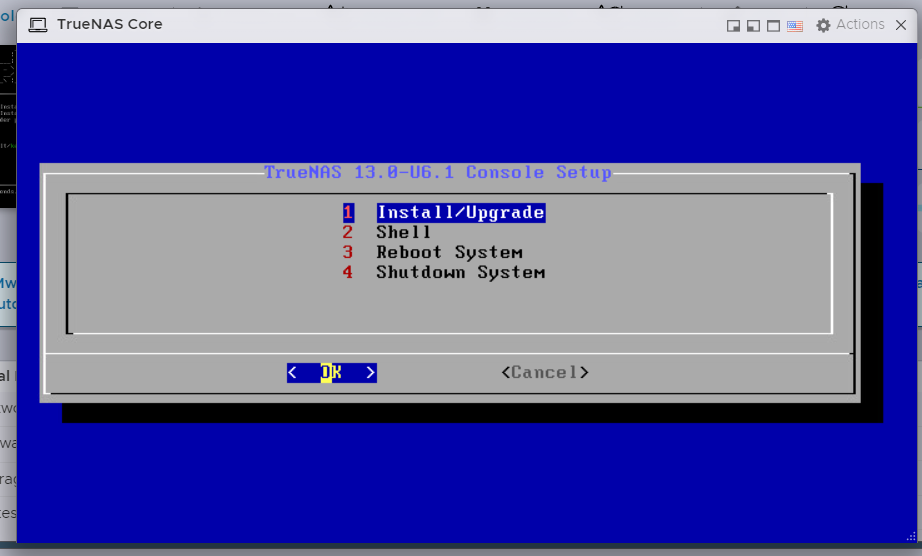
Task: Click the resize grip in console corner
Action: [x=911, y=537]
